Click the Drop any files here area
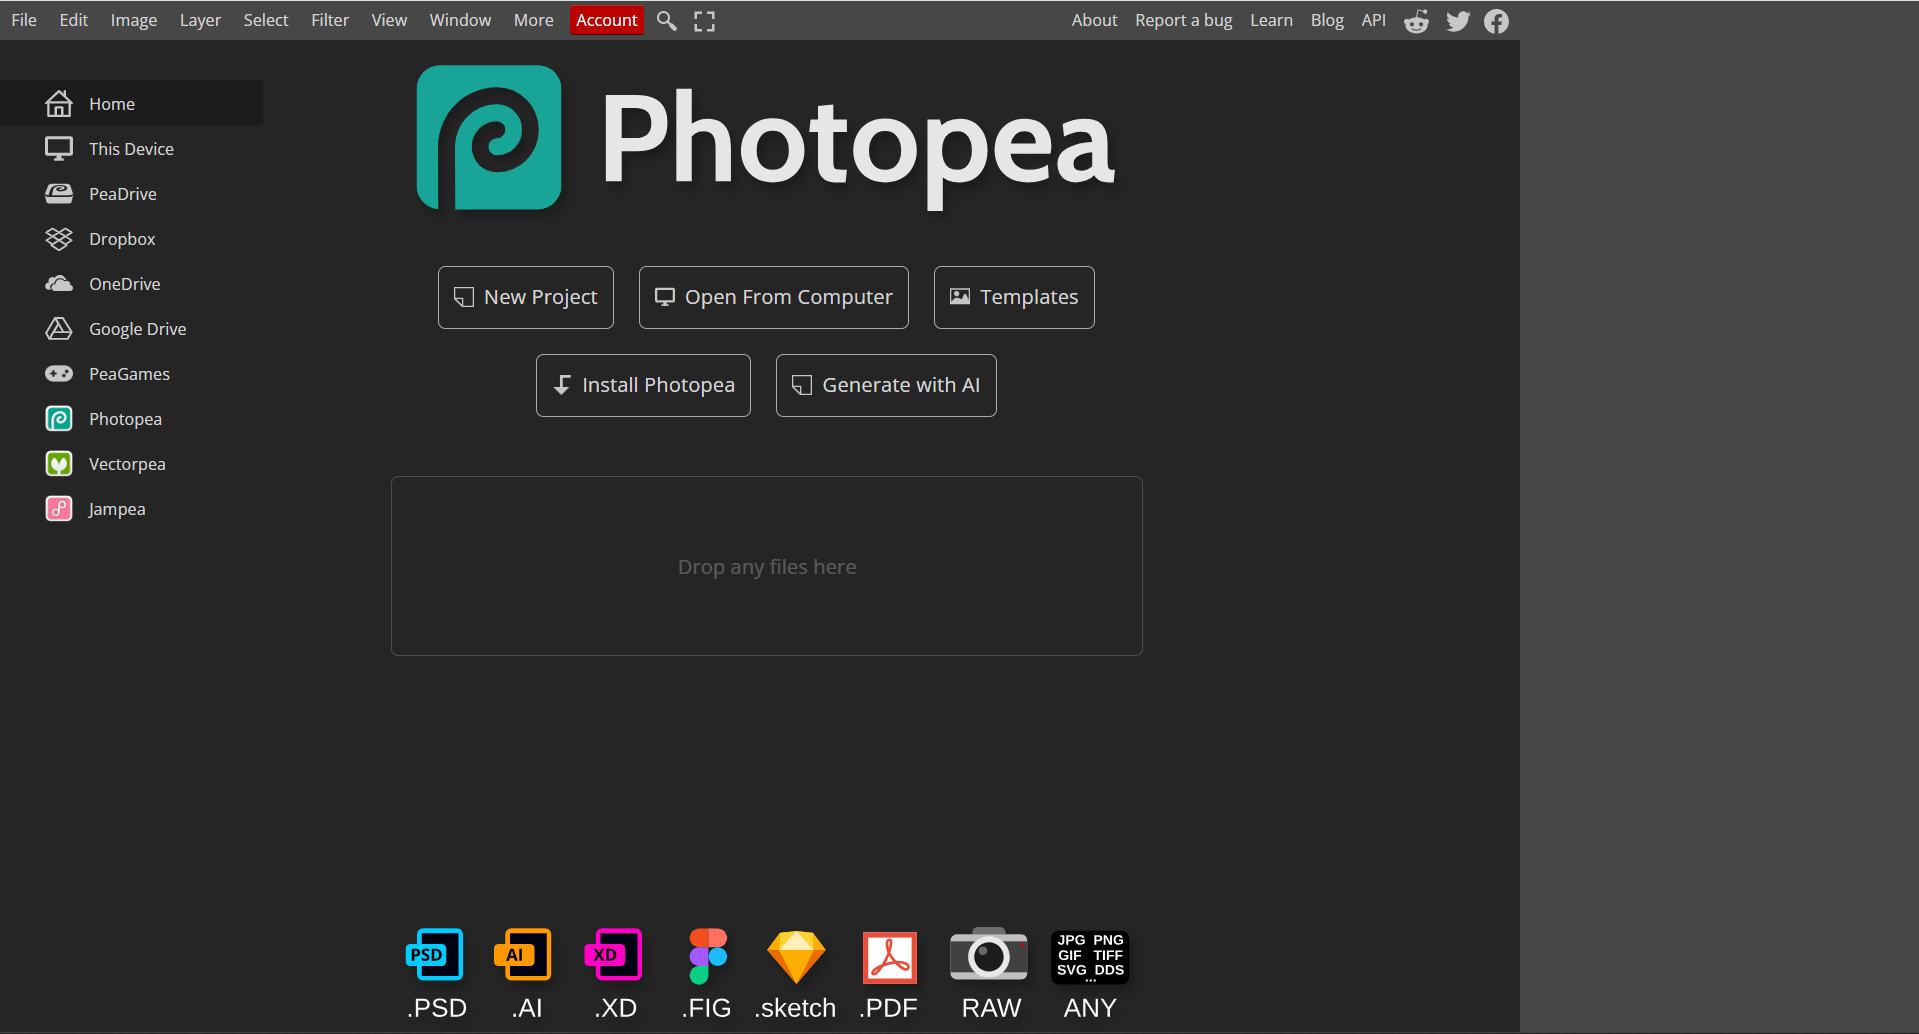Image resolution: width=1919 pixels, height=1034 pixels. 766,565
